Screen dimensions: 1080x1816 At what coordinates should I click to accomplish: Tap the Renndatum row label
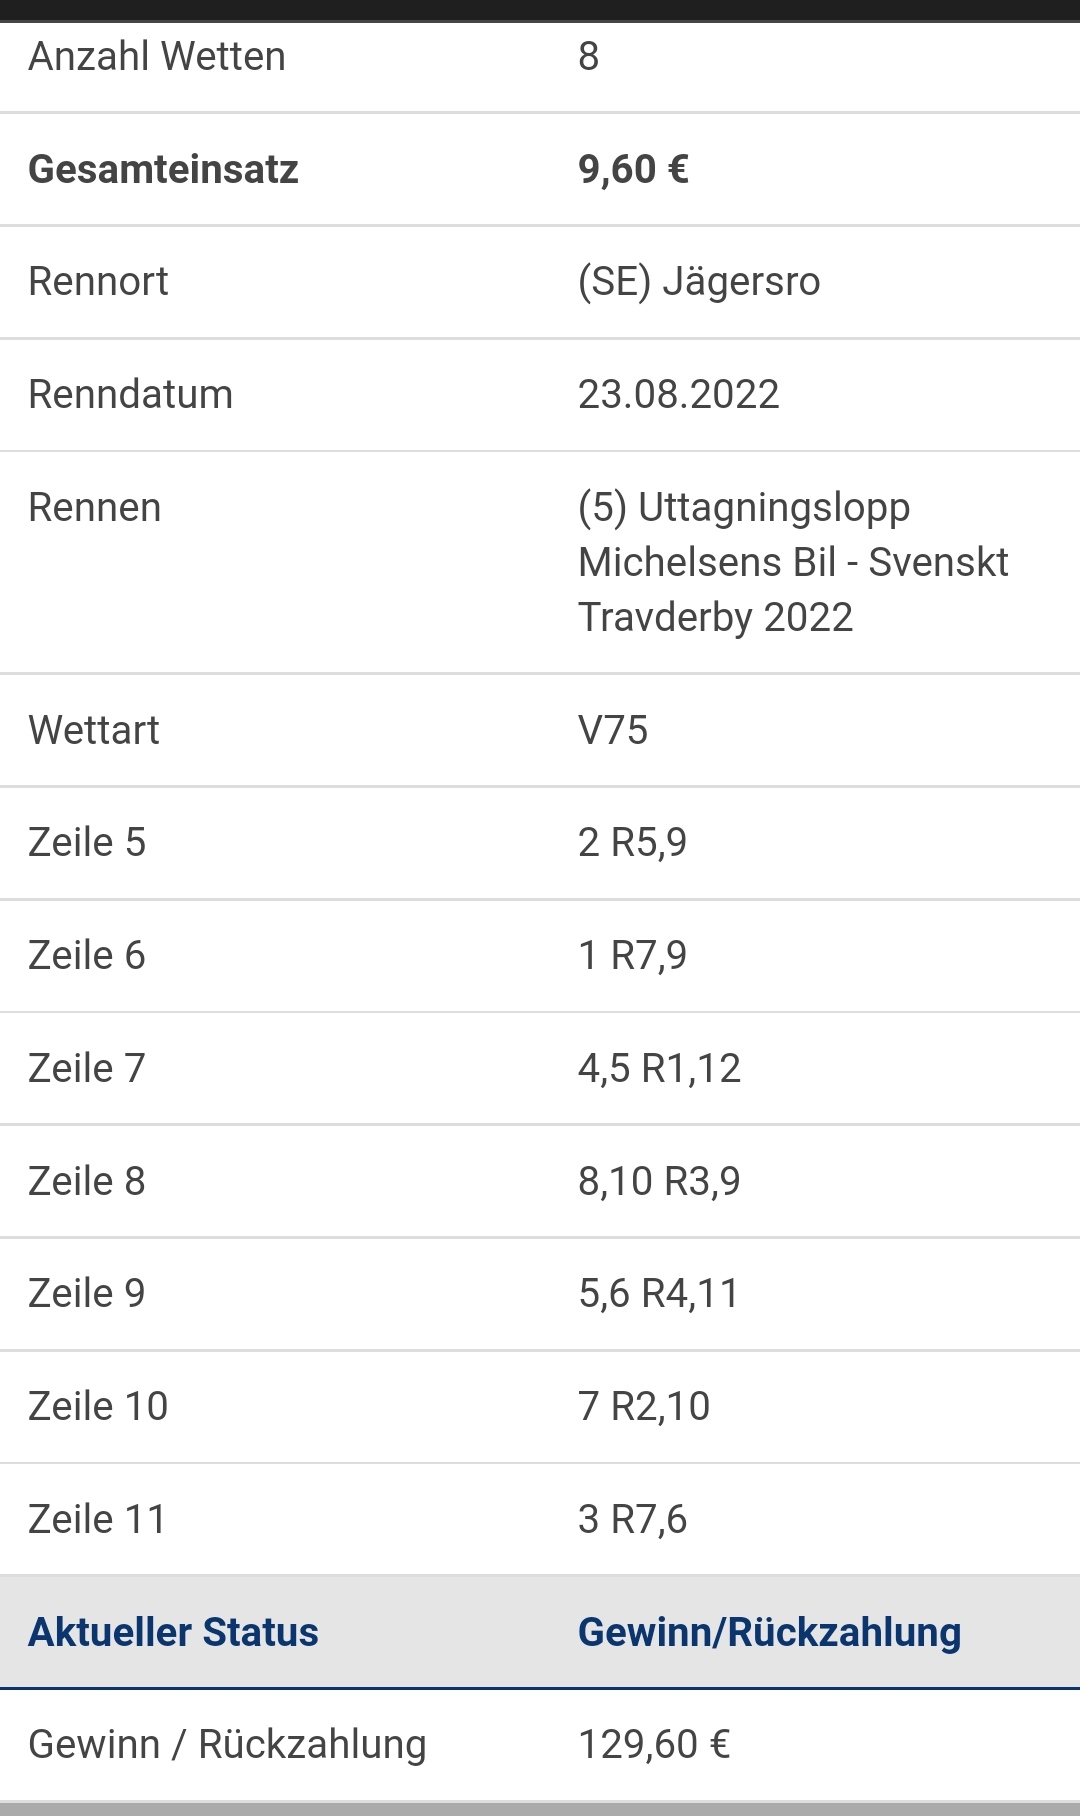pyautogui.click(x=130, y=395)
